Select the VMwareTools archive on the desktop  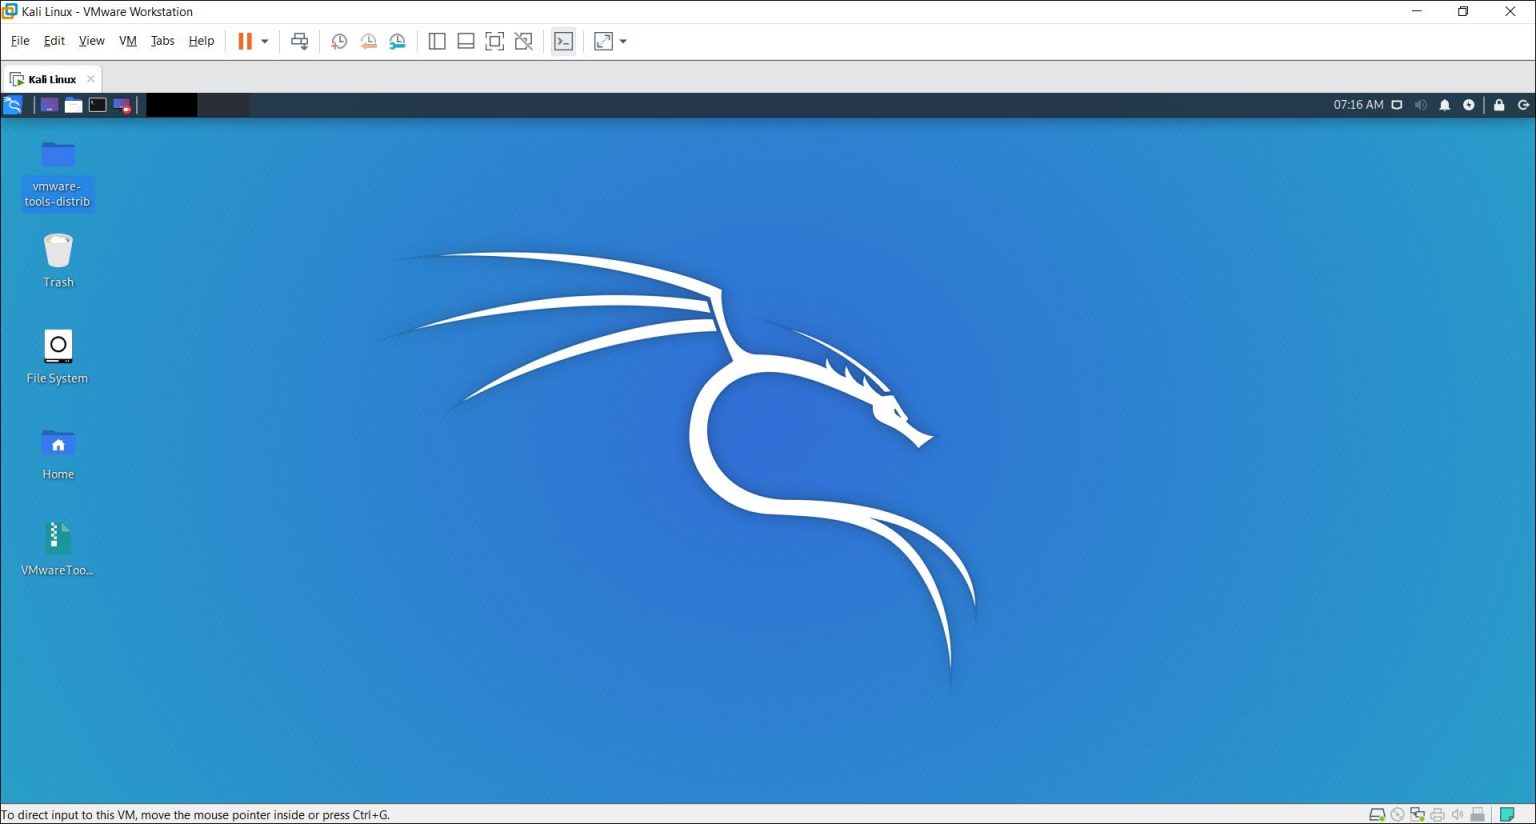tap(58, 549)
